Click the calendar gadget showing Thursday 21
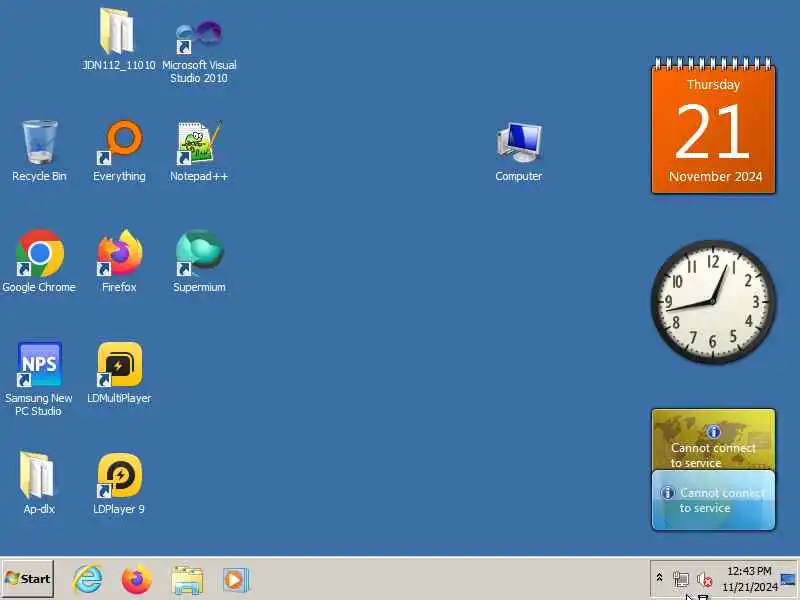The image size is (800, 600). coord(713,126)
